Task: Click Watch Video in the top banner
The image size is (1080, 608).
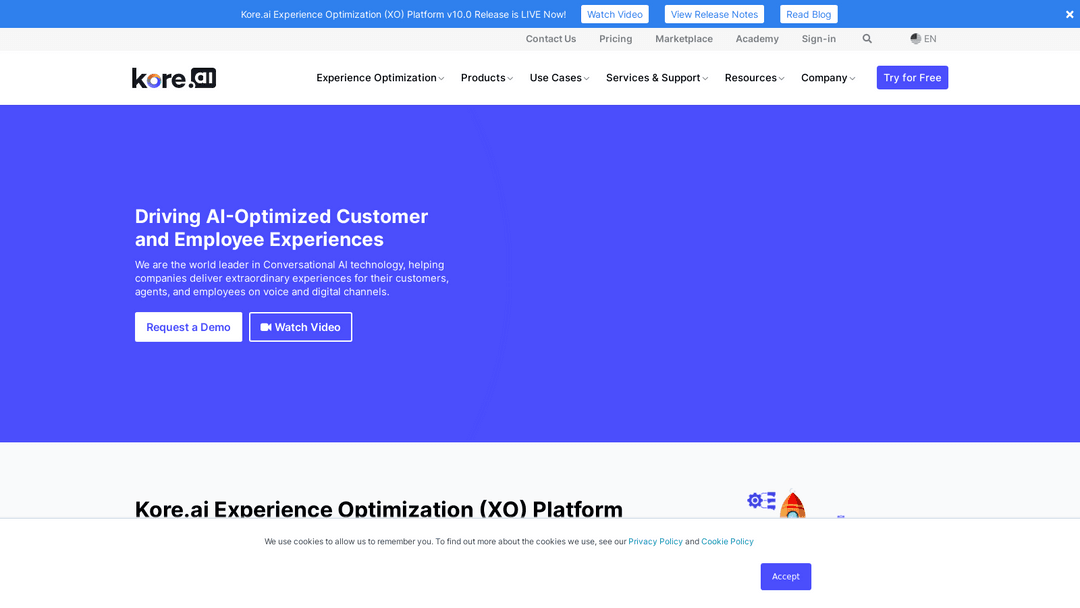Action: [x=614, y=14]
